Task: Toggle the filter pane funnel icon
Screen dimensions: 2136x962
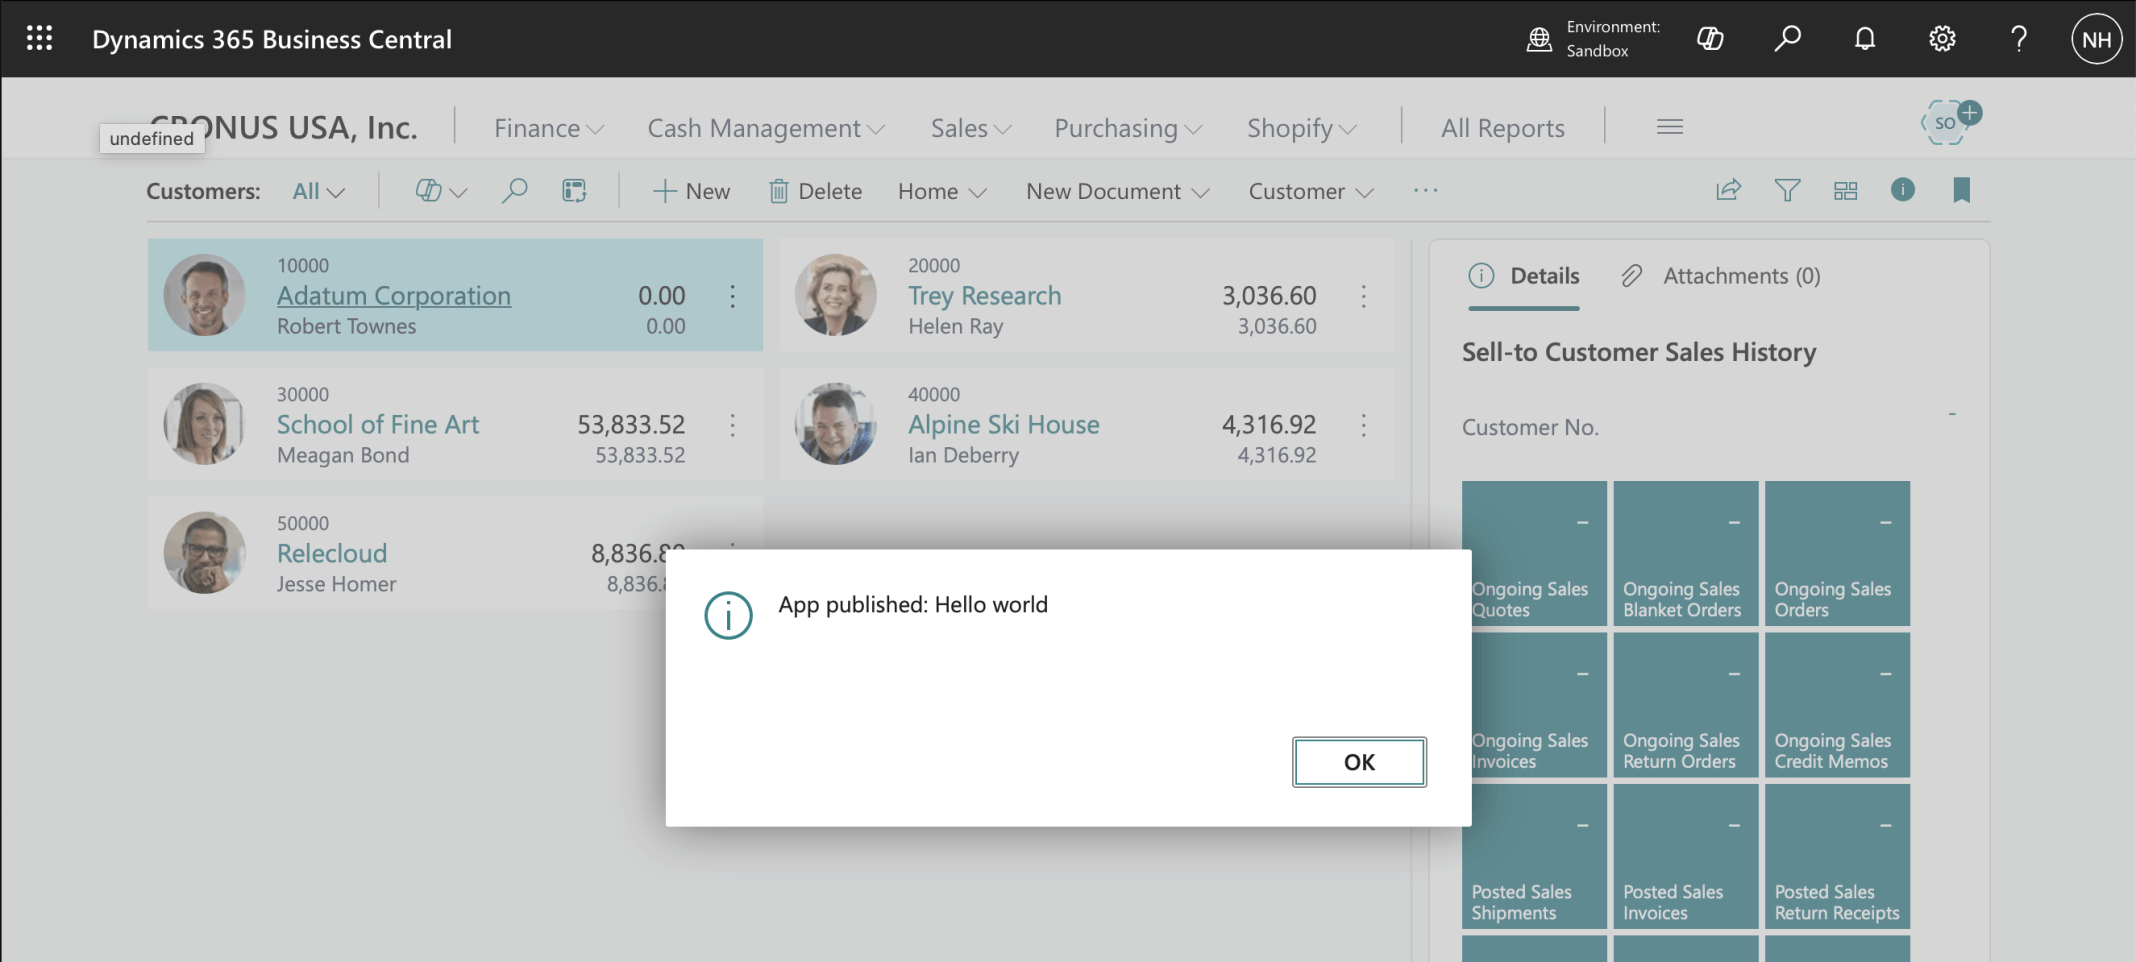Action: click(1787, 190)
